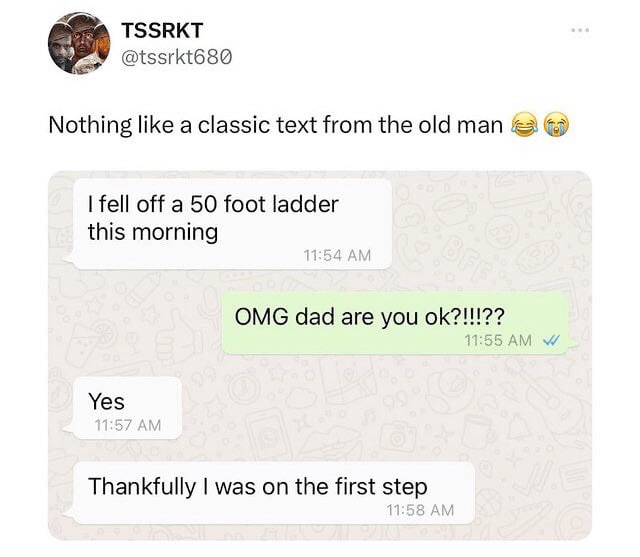Select the Thankfully first step message
Viewport: 640px width, 557px height.
click(273, 493)
